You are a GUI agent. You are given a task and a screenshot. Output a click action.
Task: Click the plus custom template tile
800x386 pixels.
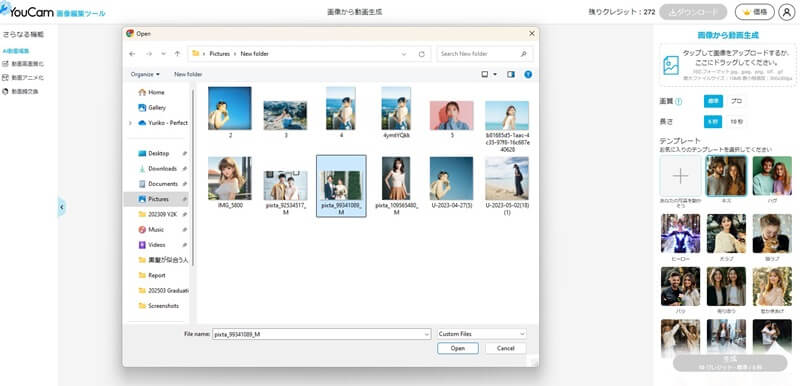point(680,176)
